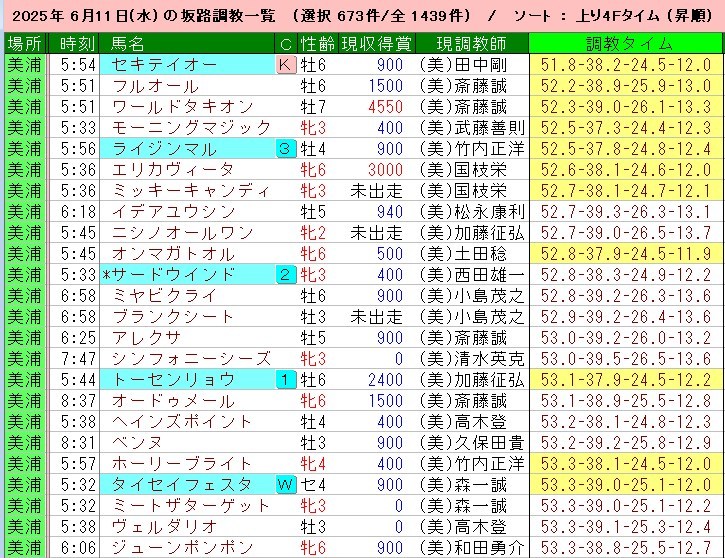Select horse name ワールドタキオン
This screenshot has height=558, width=725.
pos(183,107)
